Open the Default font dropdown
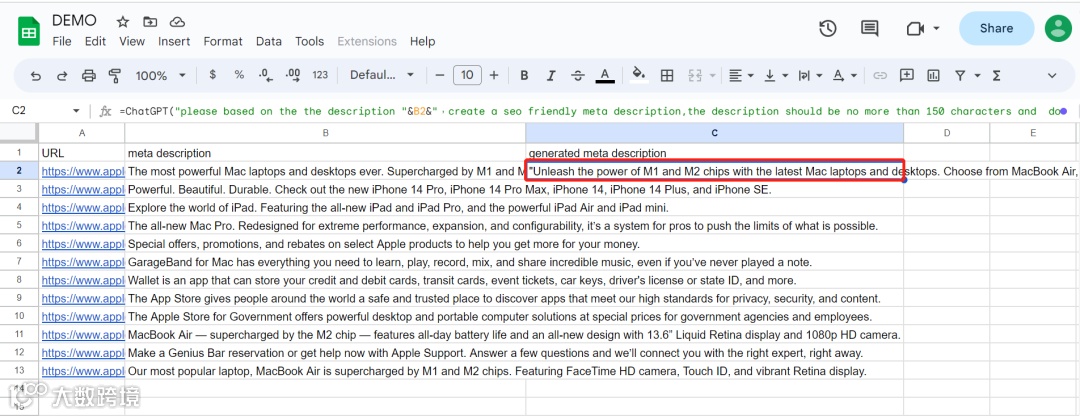1080x416 pixels. (x=382, y=75)
